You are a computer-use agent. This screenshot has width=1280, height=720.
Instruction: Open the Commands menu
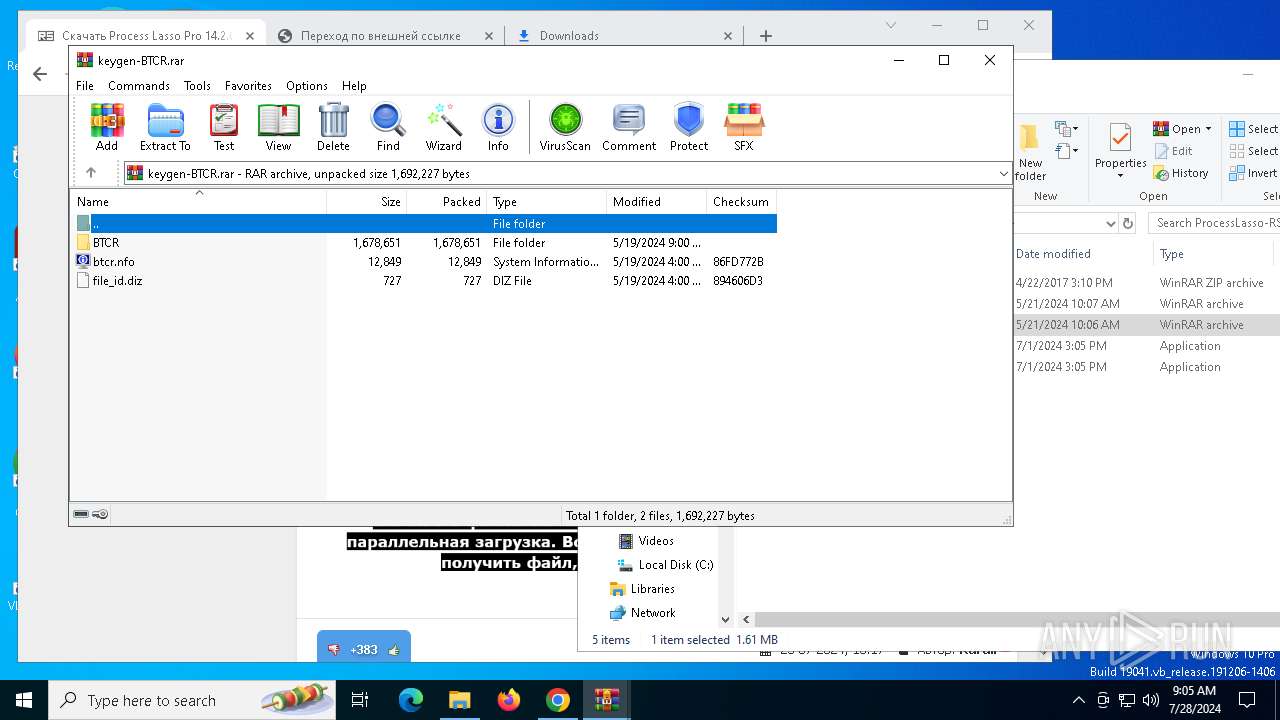point(139,86)
